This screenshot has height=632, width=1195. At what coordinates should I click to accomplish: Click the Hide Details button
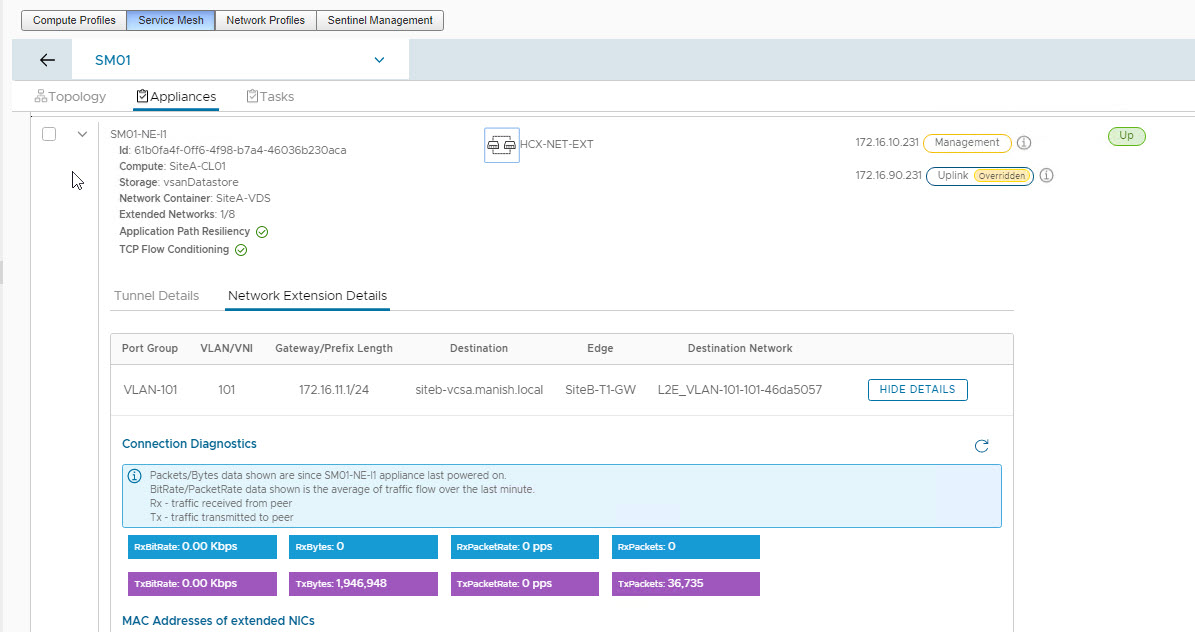click(x=917, y=389)
